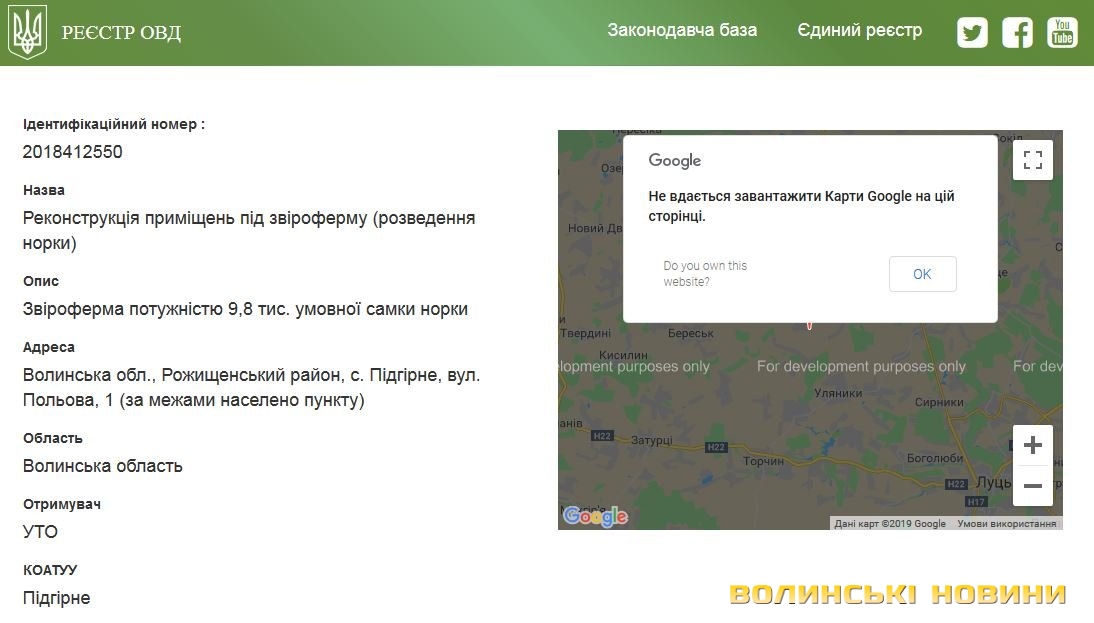Screen dimensions: 1094x623
Task: Click the Затурці town label on map
Action: 651,439
